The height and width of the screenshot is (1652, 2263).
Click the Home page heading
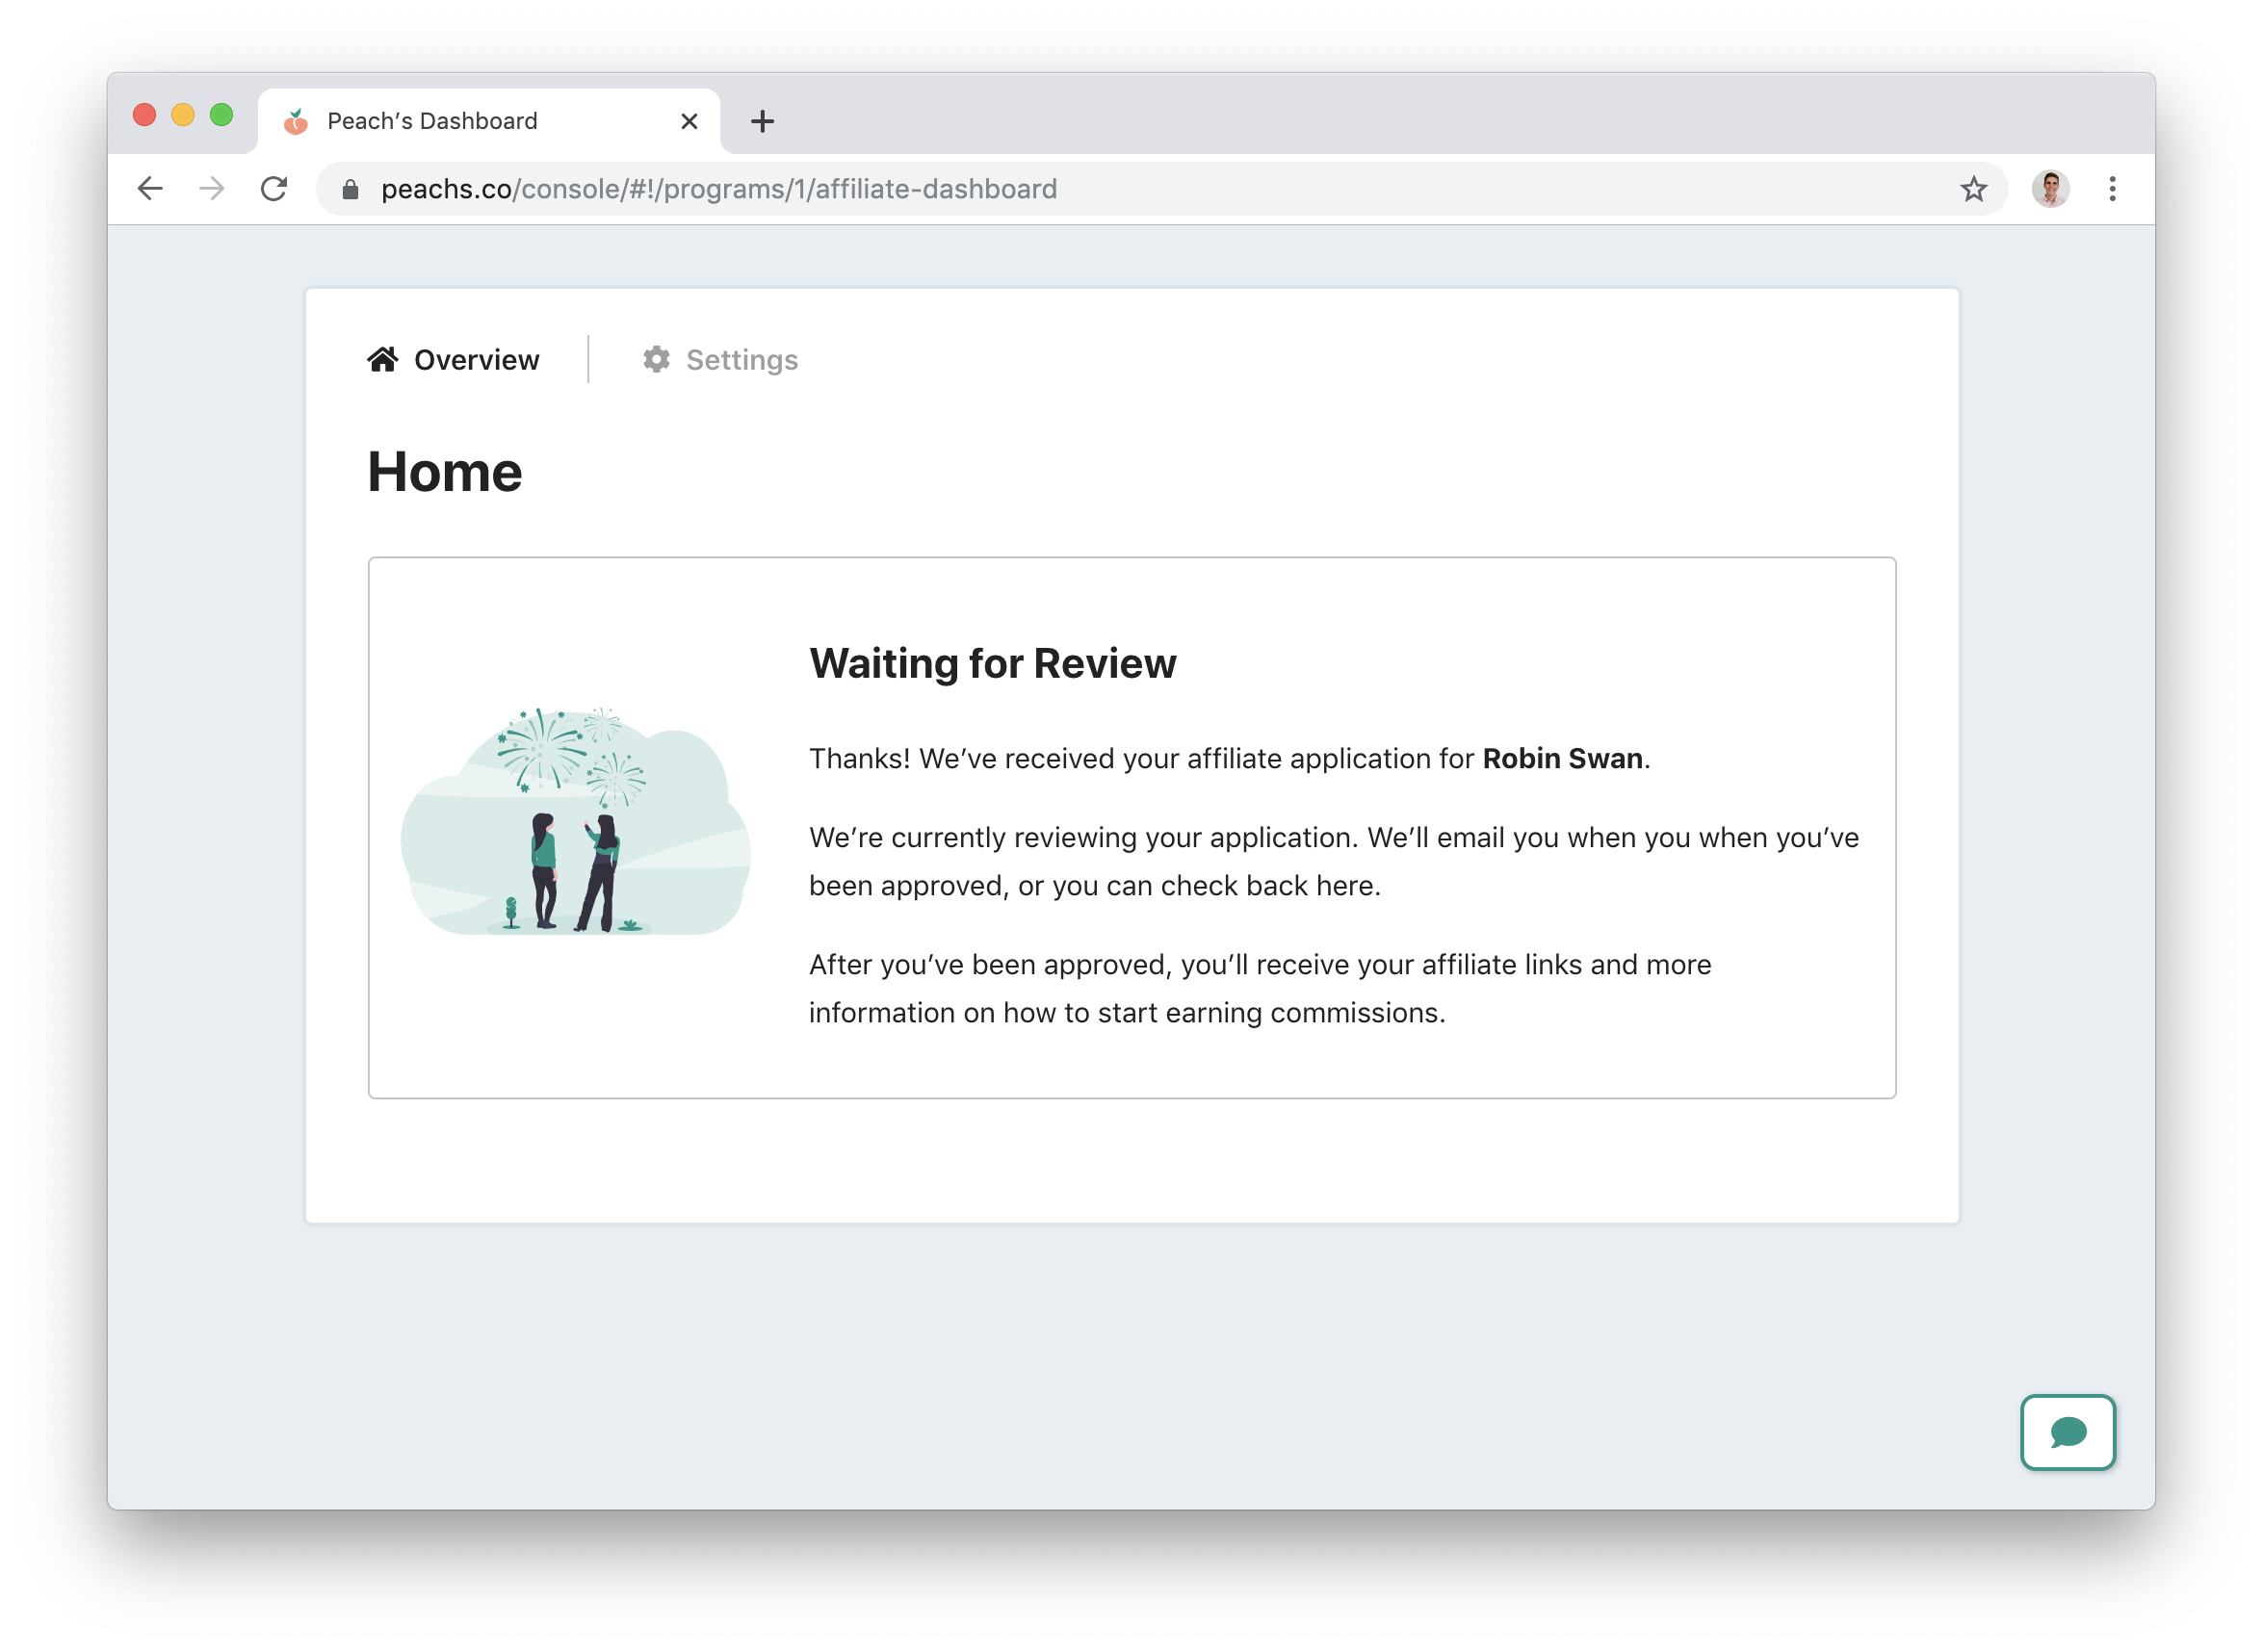444,472
